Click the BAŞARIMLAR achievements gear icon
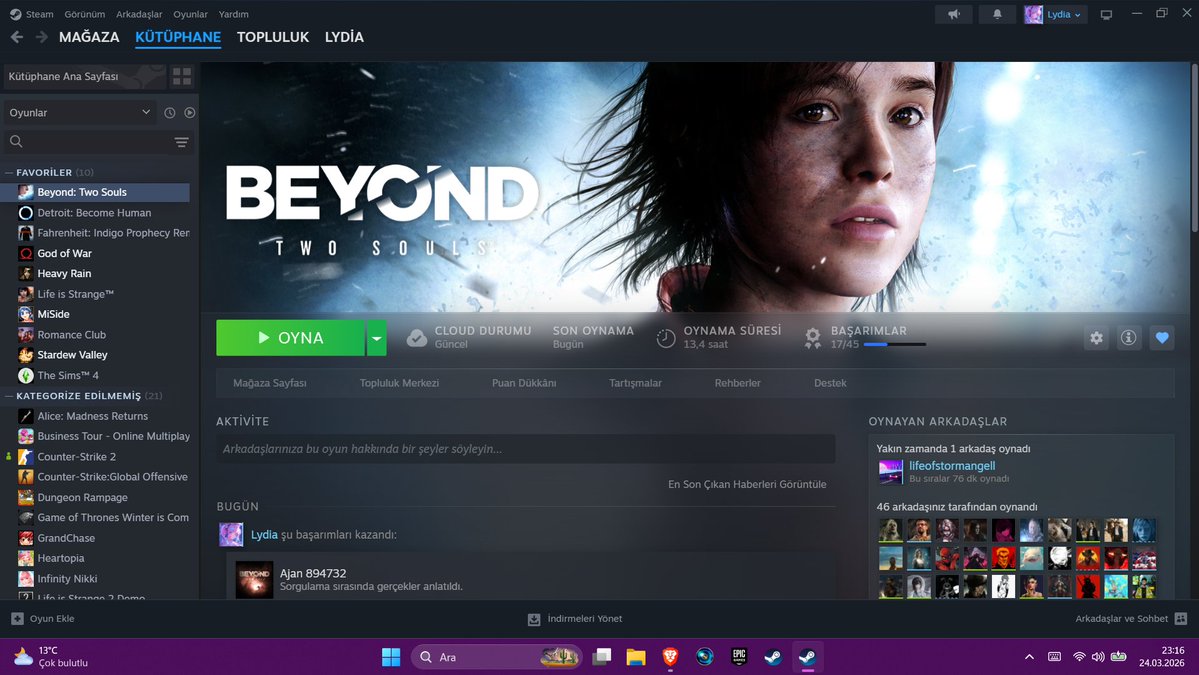The image size is (1199, 675). coord(813,338)
